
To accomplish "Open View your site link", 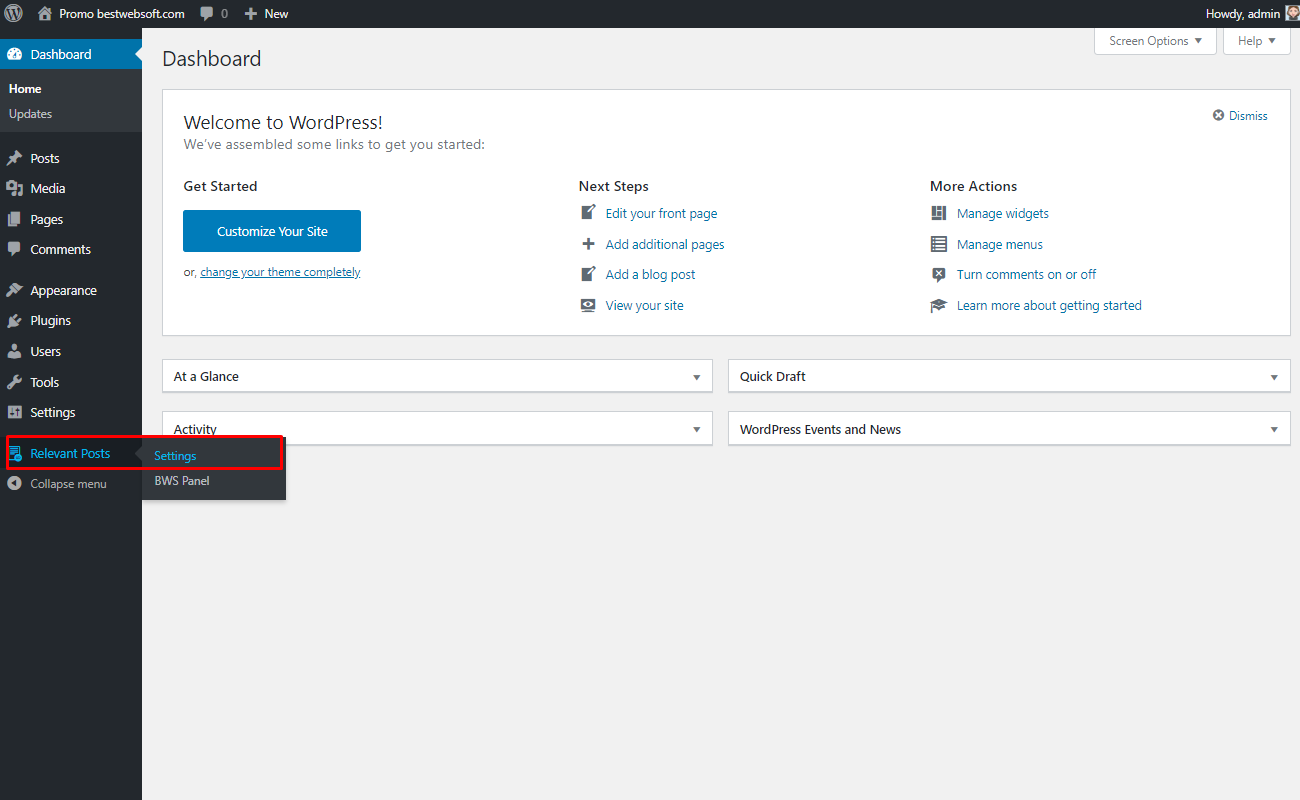I will (645, 305).
